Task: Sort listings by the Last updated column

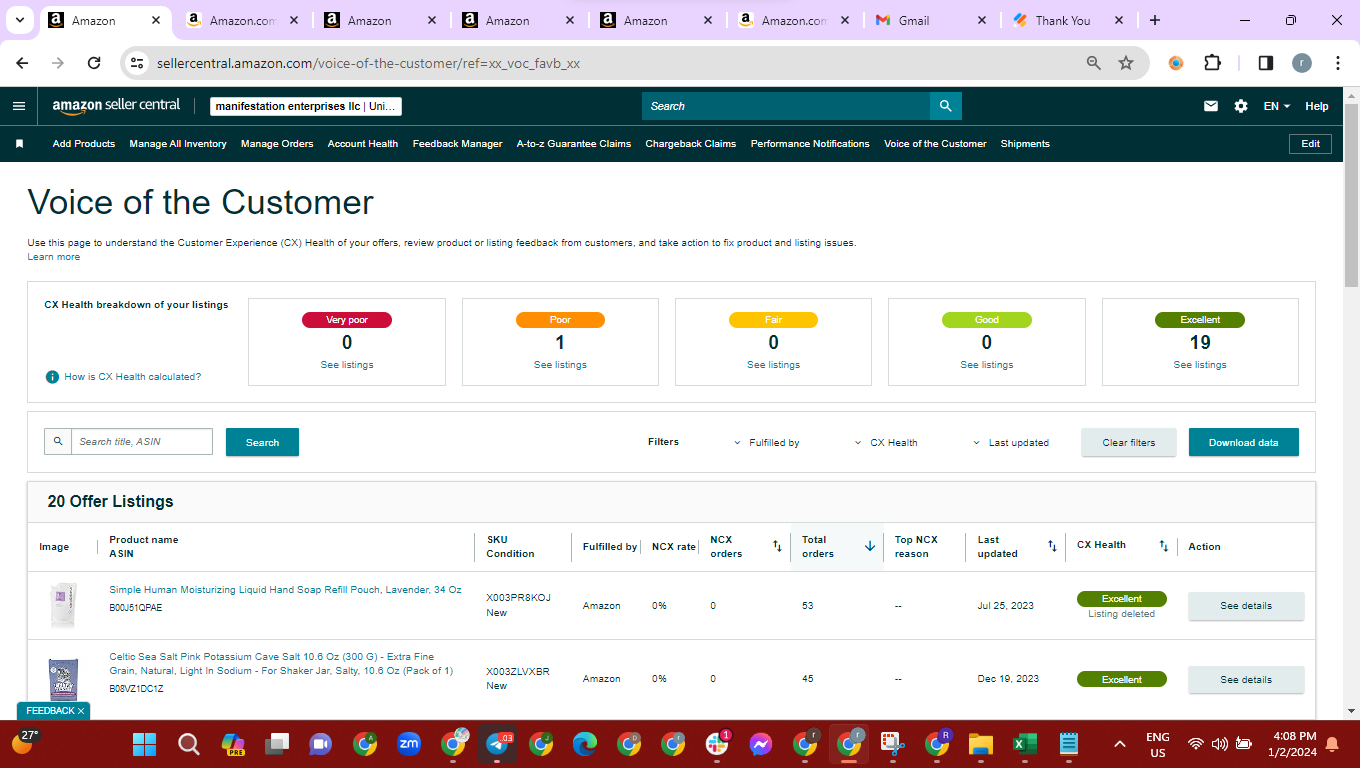Action: point(1052,546)
